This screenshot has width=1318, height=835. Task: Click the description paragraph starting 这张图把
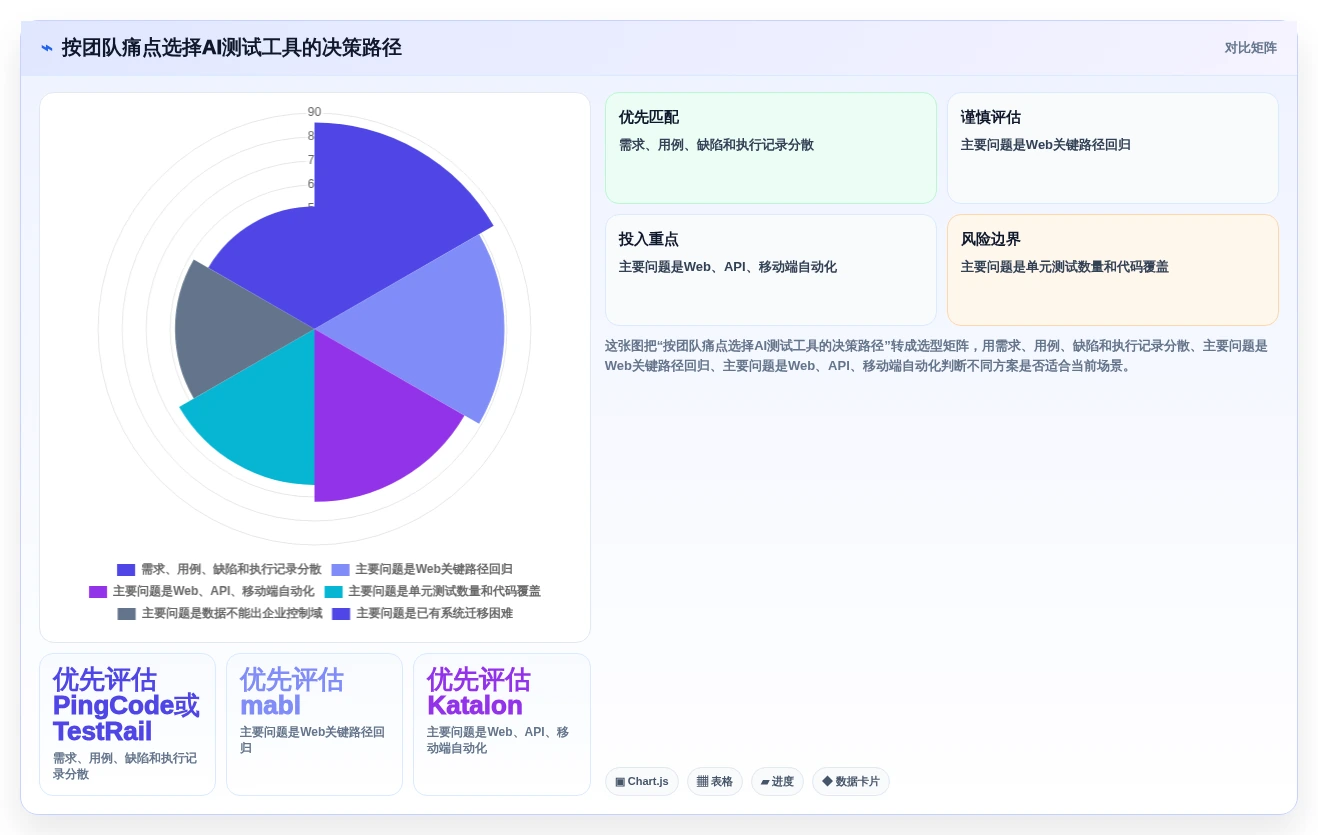tap(936, 356)
